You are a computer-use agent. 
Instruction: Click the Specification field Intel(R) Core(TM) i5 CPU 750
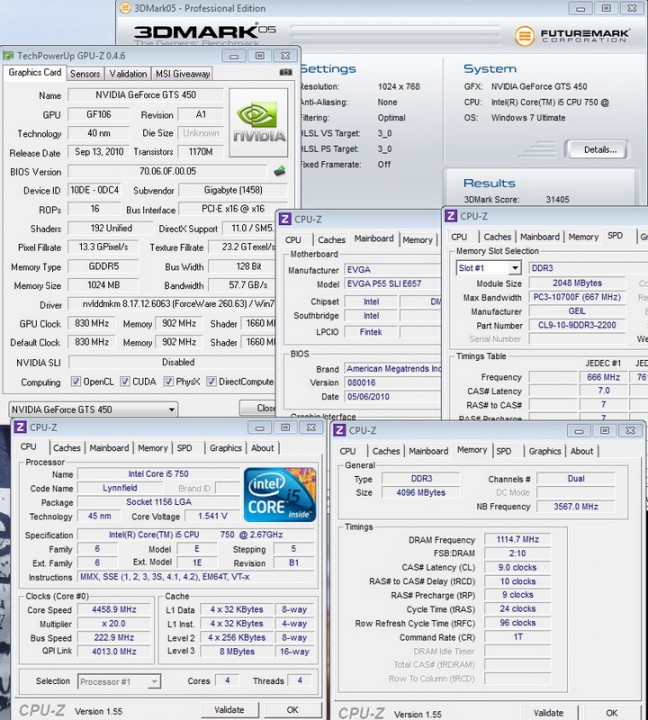(196, 535)
